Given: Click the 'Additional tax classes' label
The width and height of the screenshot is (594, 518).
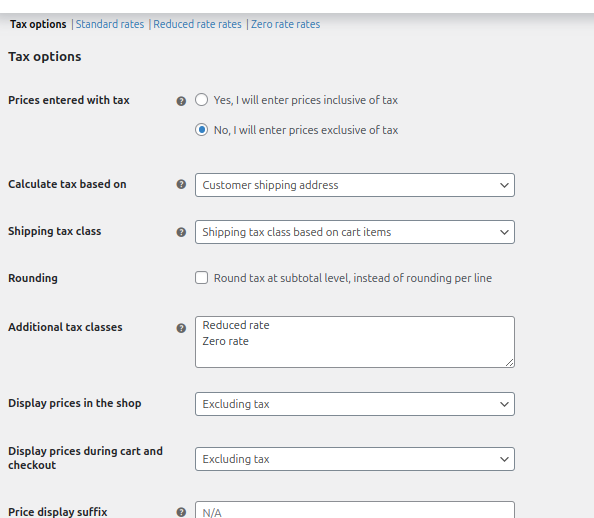Looking at the screenshot, I should pos(65,327).
